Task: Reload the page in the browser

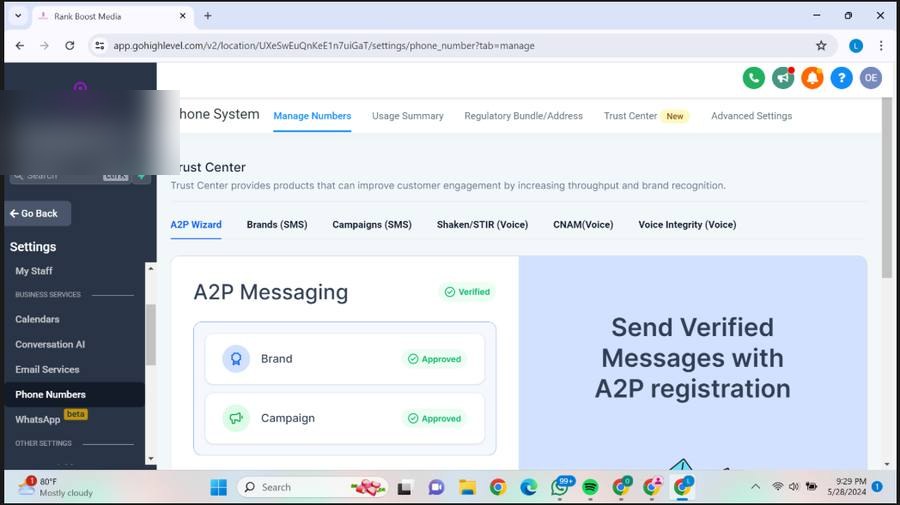Action: 69,46
